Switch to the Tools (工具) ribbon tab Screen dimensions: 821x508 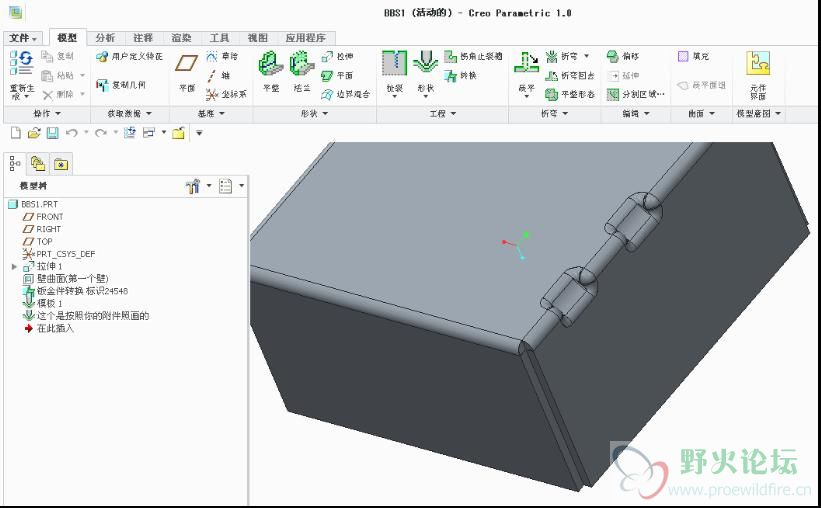pyautogui.click(x=219, y=38)
